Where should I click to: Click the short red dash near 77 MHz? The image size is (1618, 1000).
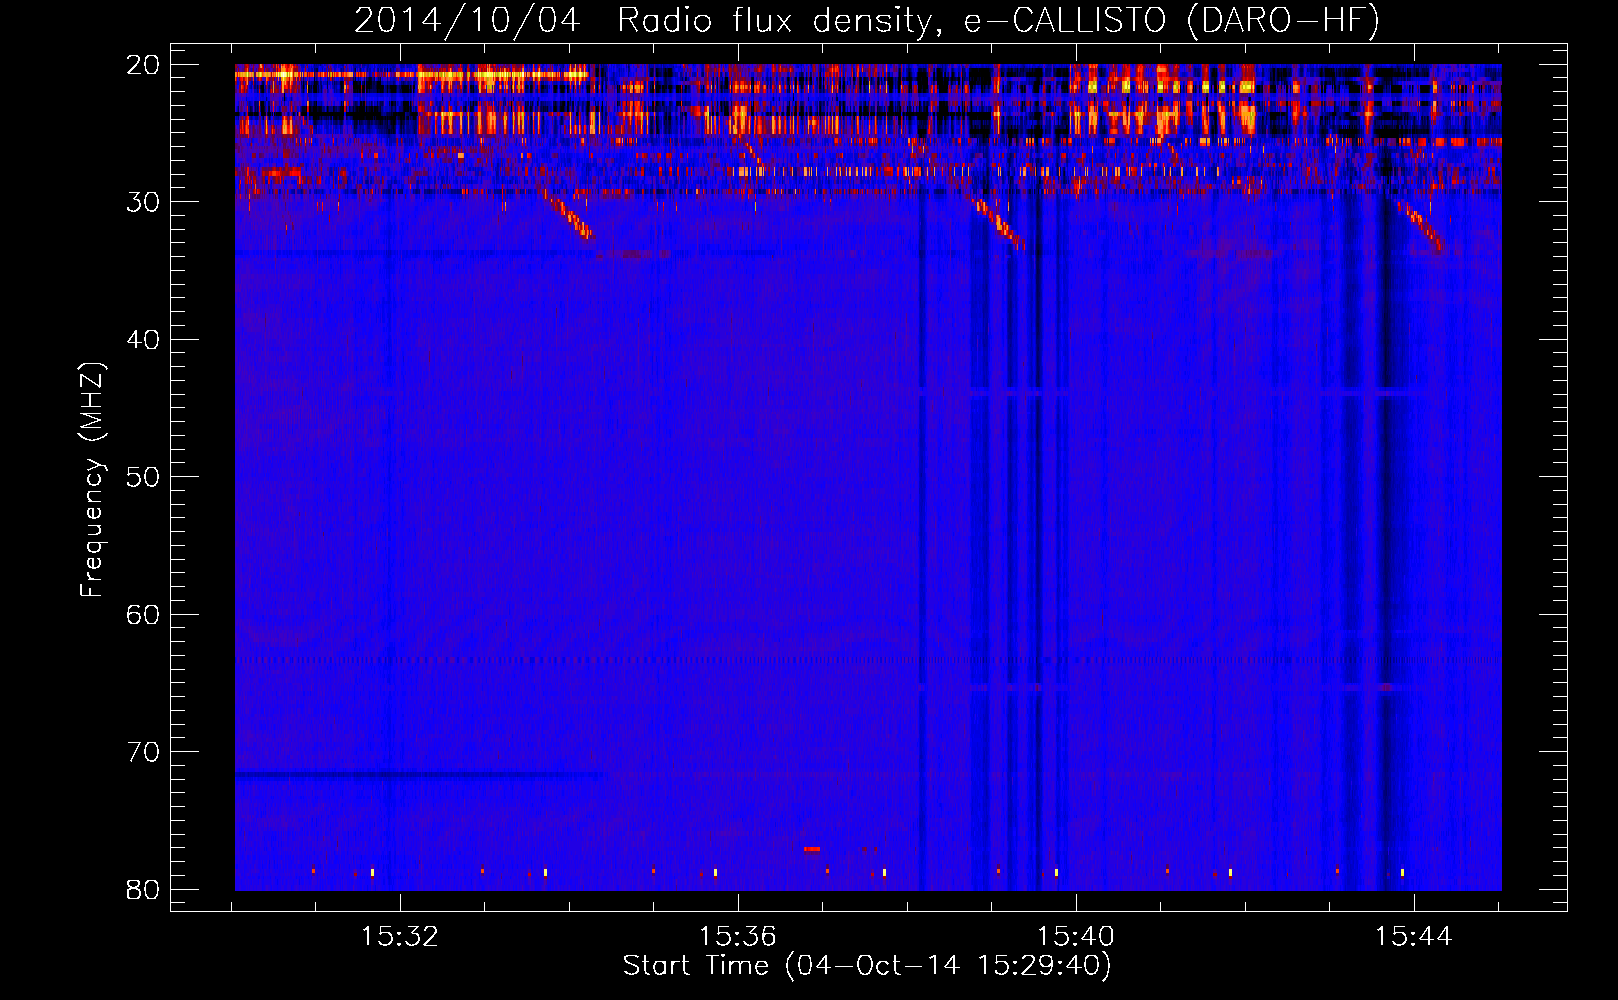click(812, 849)
